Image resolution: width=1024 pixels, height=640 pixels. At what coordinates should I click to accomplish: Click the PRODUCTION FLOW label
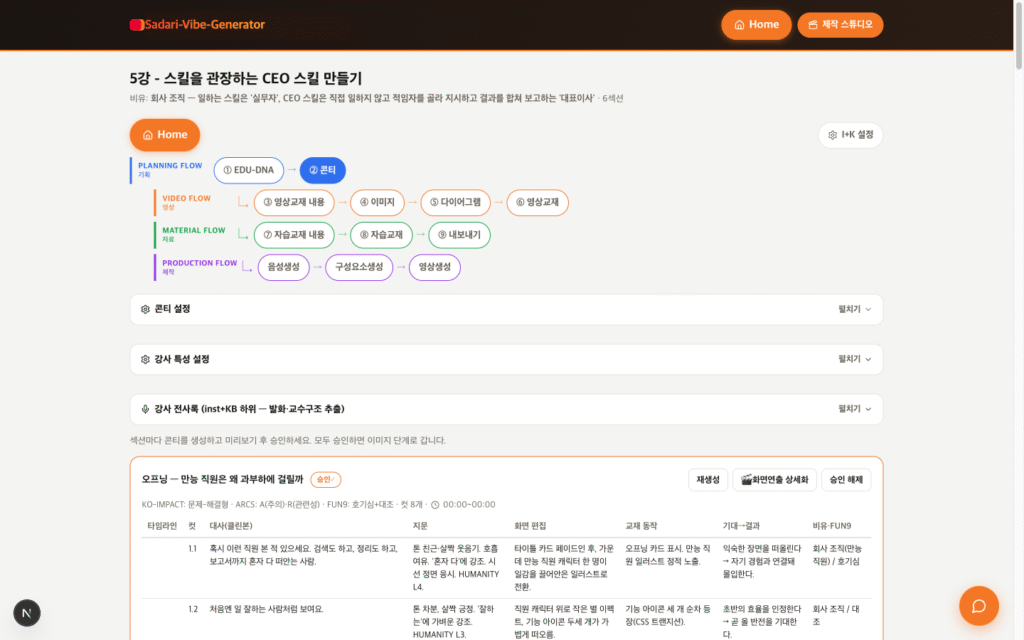(199, 263)
